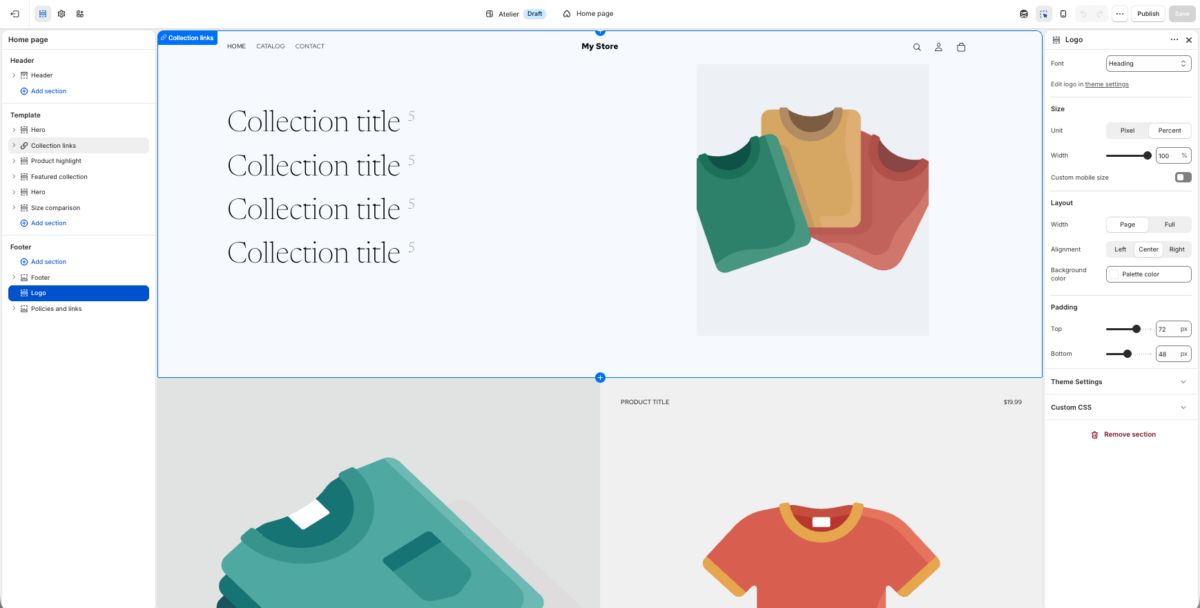Click the Logo section icon in panel header
This screenshot has height=608, width=1200.
click(x=1057, y=40)
